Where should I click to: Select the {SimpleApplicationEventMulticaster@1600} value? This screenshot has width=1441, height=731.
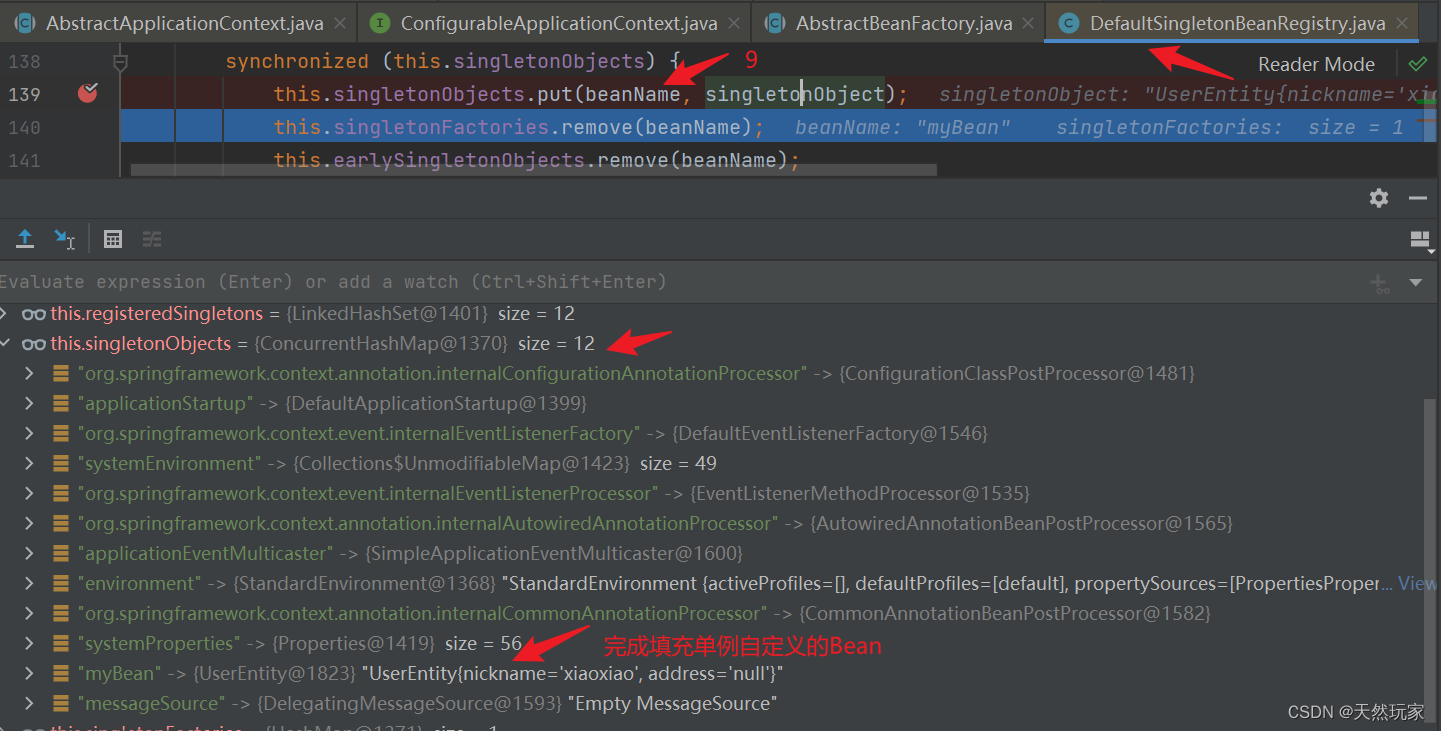[555, 553]
